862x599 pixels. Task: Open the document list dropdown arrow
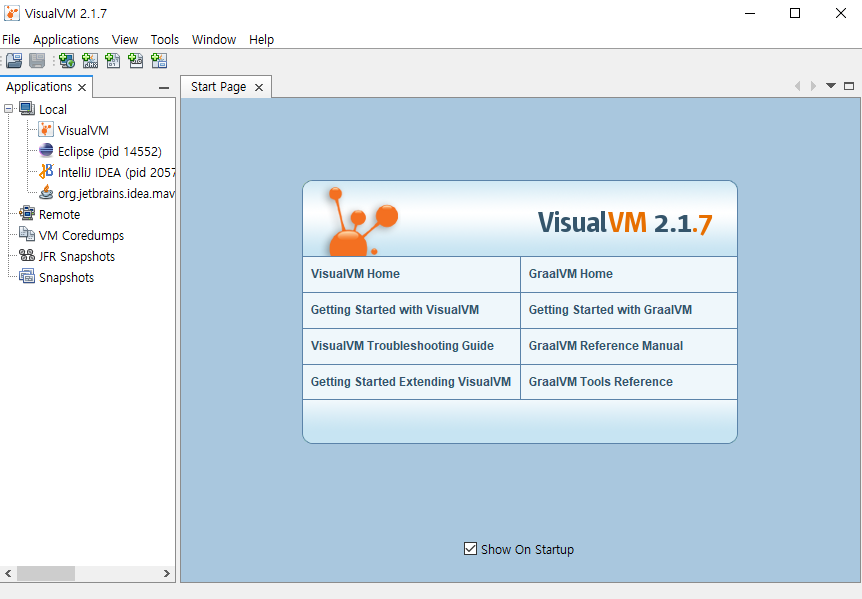pos(831,86)
